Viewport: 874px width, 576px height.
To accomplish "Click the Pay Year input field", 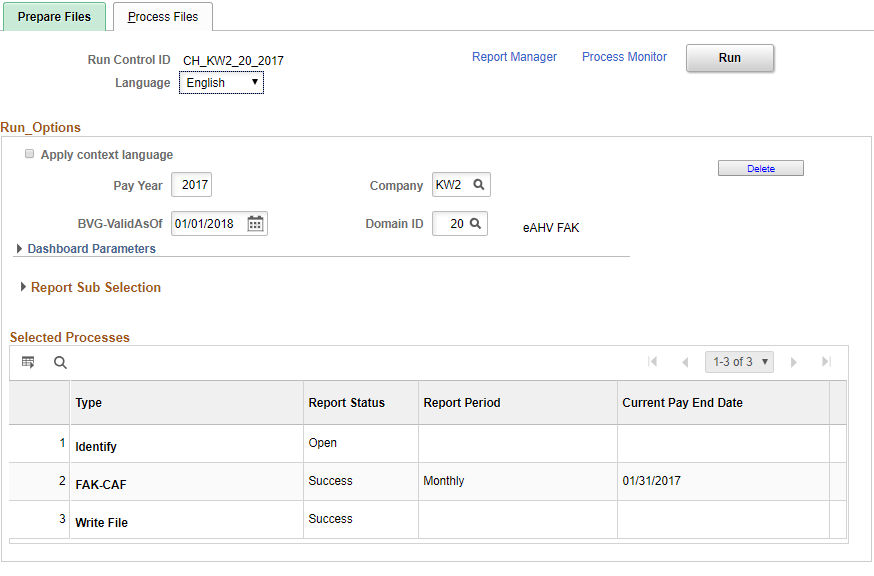I will click(191, 185).
